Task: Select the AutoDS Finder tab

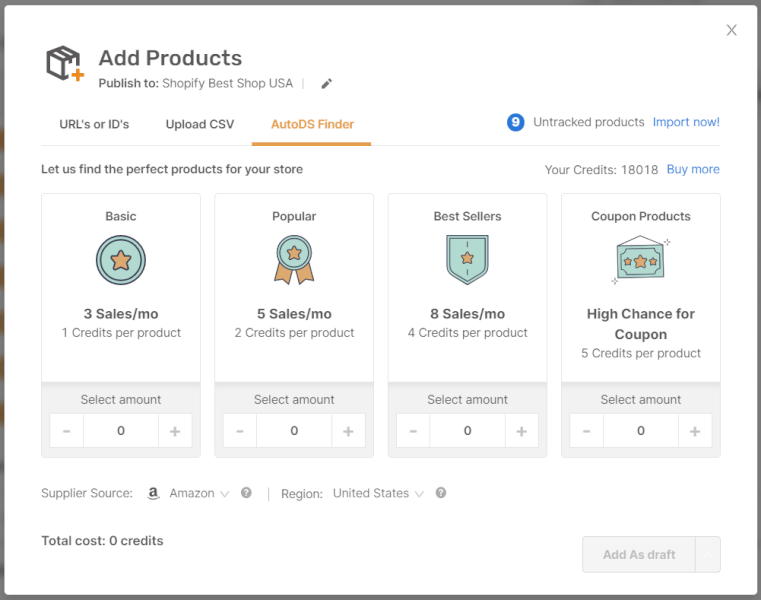Action: (x=312, y=124)
